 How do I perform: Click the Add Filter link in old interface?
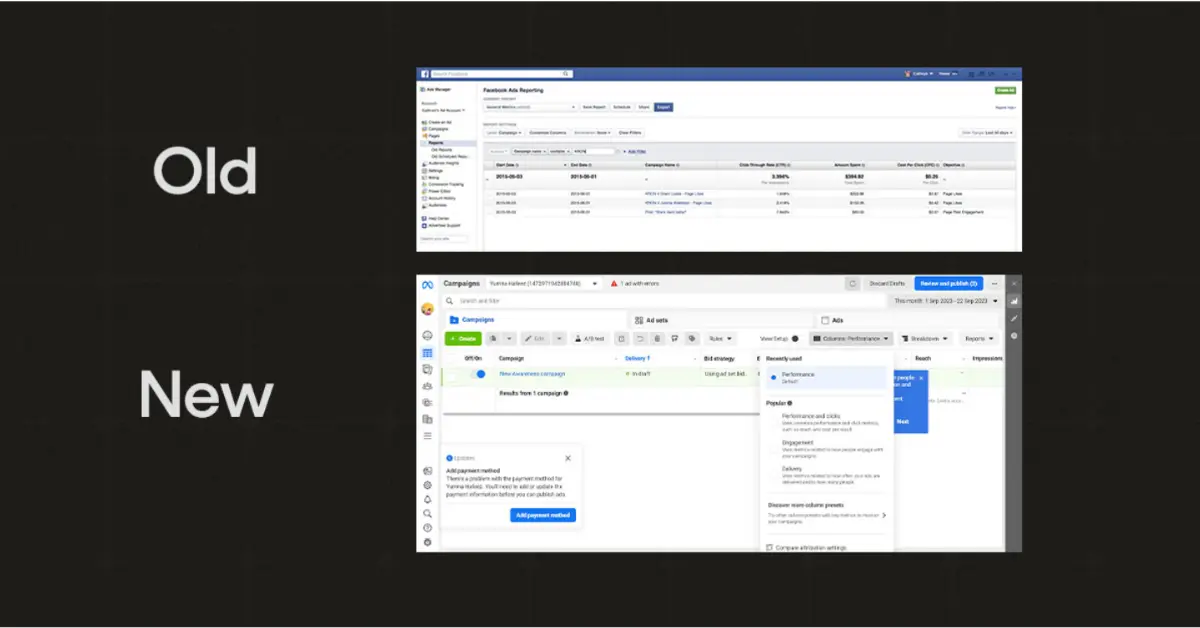pyautogui.click(x=636, y=151)
